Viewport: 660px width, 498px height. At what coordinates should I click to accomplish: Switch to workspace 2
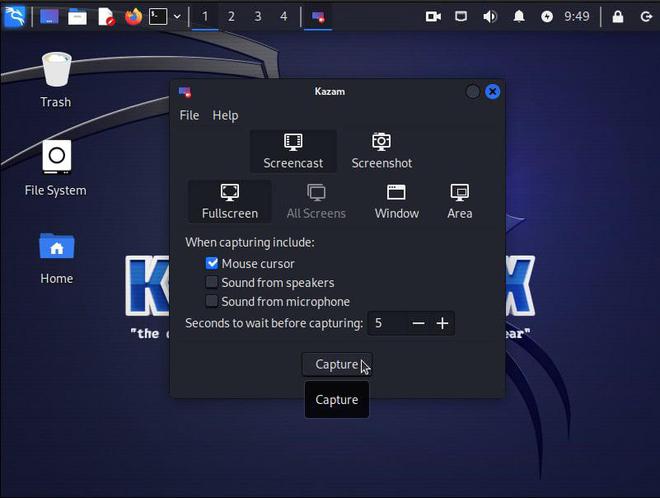tap(231, 17)
